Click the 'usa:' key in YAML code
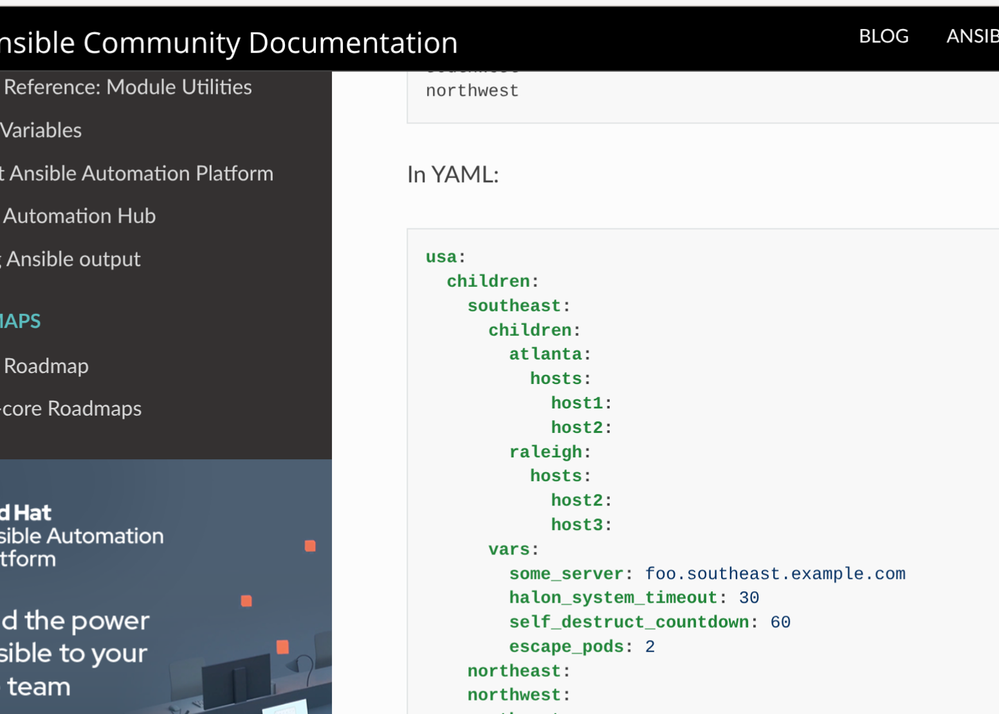The height and width of the screenshot is (714, 999). click(446, 257)
